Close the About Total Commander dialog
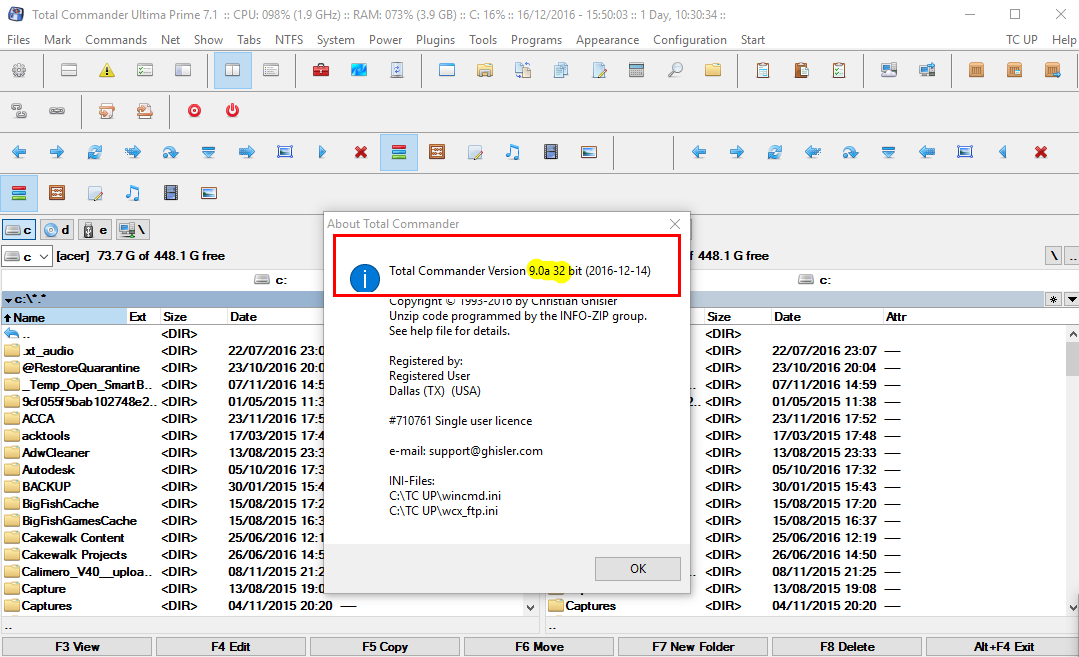The image size is (1079, 657). [675, 224]
